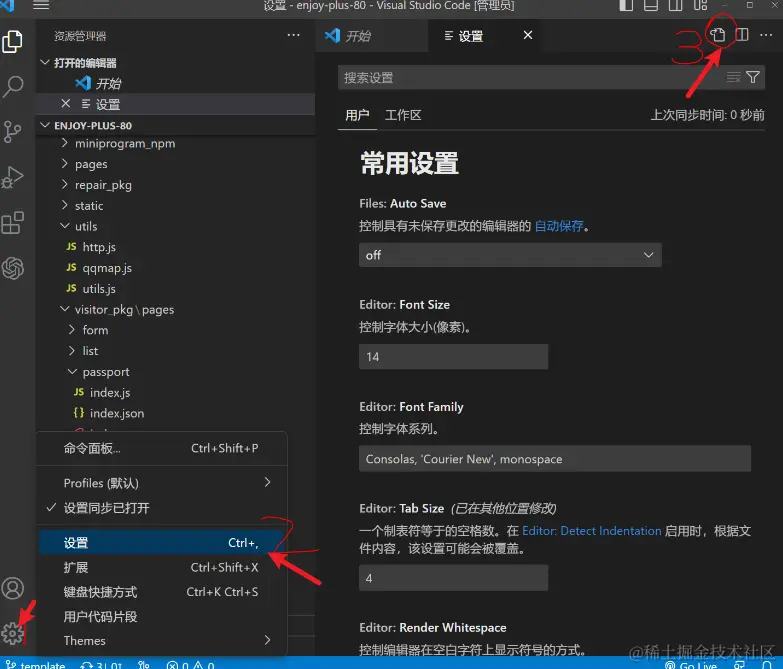
Task: Open index.json under passport
Action: (x=109, y=413)
